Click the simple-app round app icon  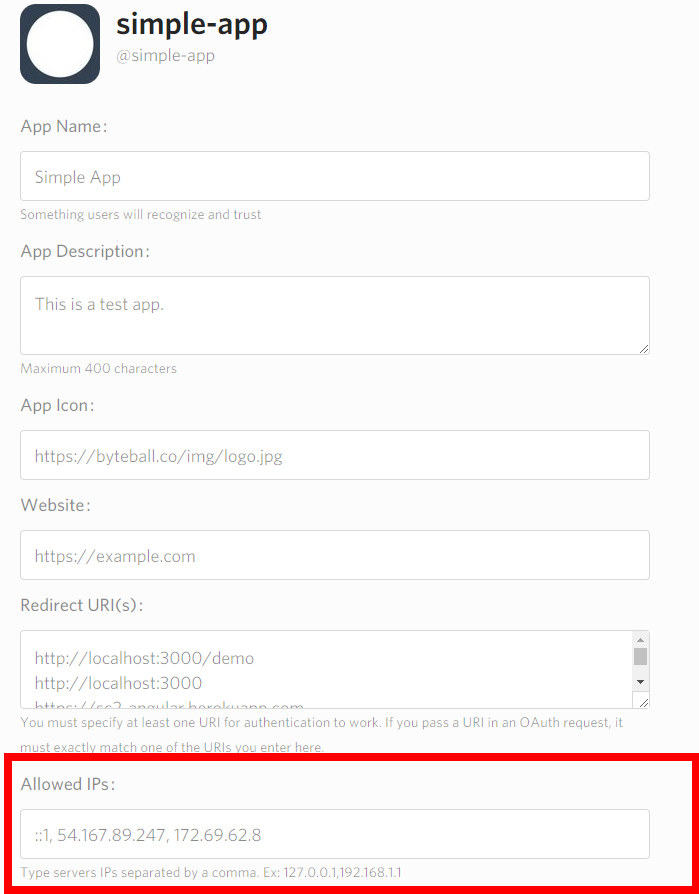point(60,44)
